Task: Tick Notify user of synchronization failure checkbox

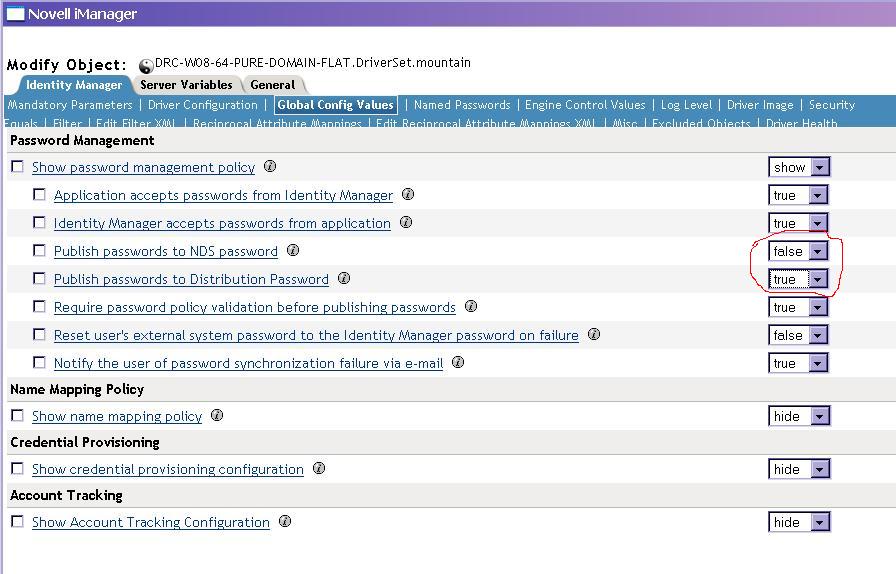Action: click(x=39, y=362)
